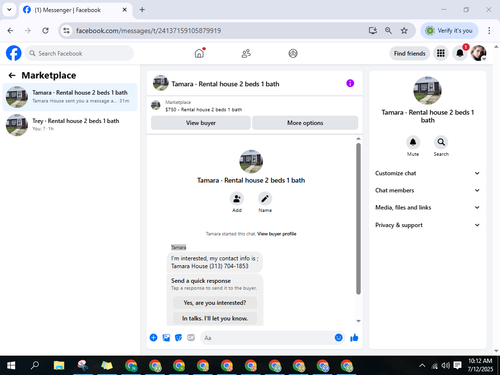Open the taskbar clock and date

[x=480, y=365]
